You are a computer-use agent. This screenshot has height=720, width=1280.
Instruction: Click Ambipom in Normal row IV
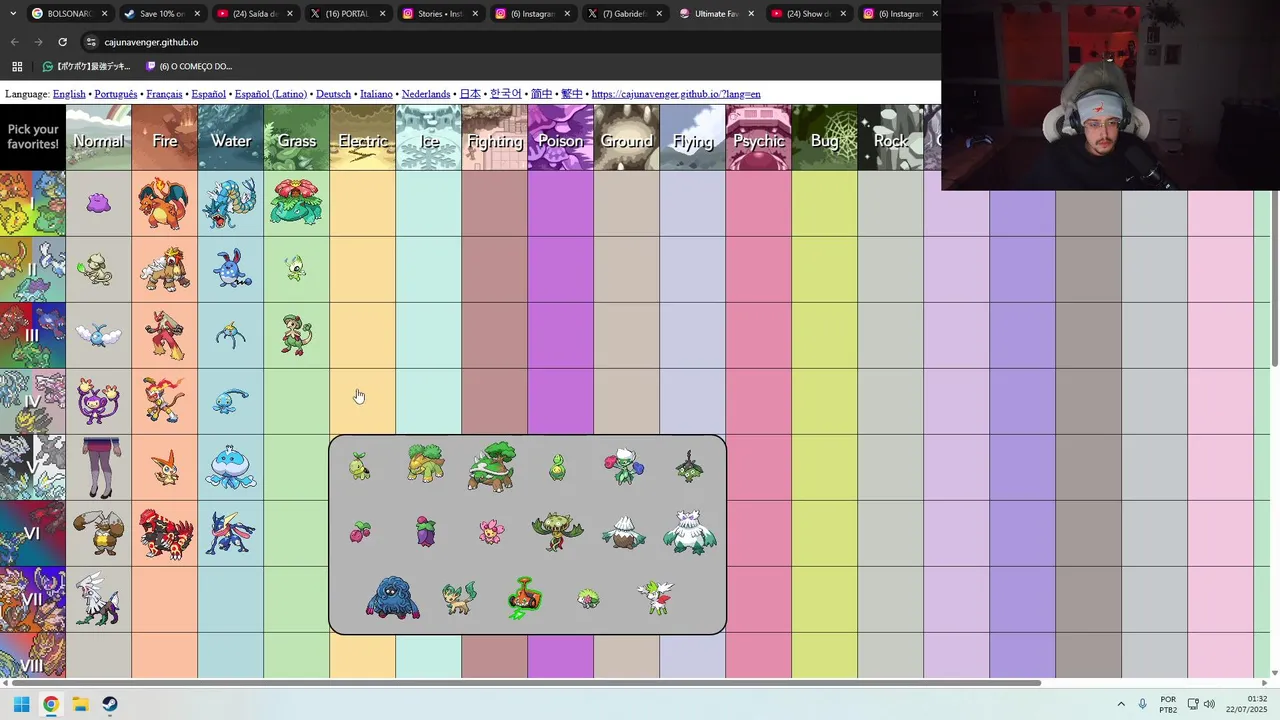click(98, 401)
